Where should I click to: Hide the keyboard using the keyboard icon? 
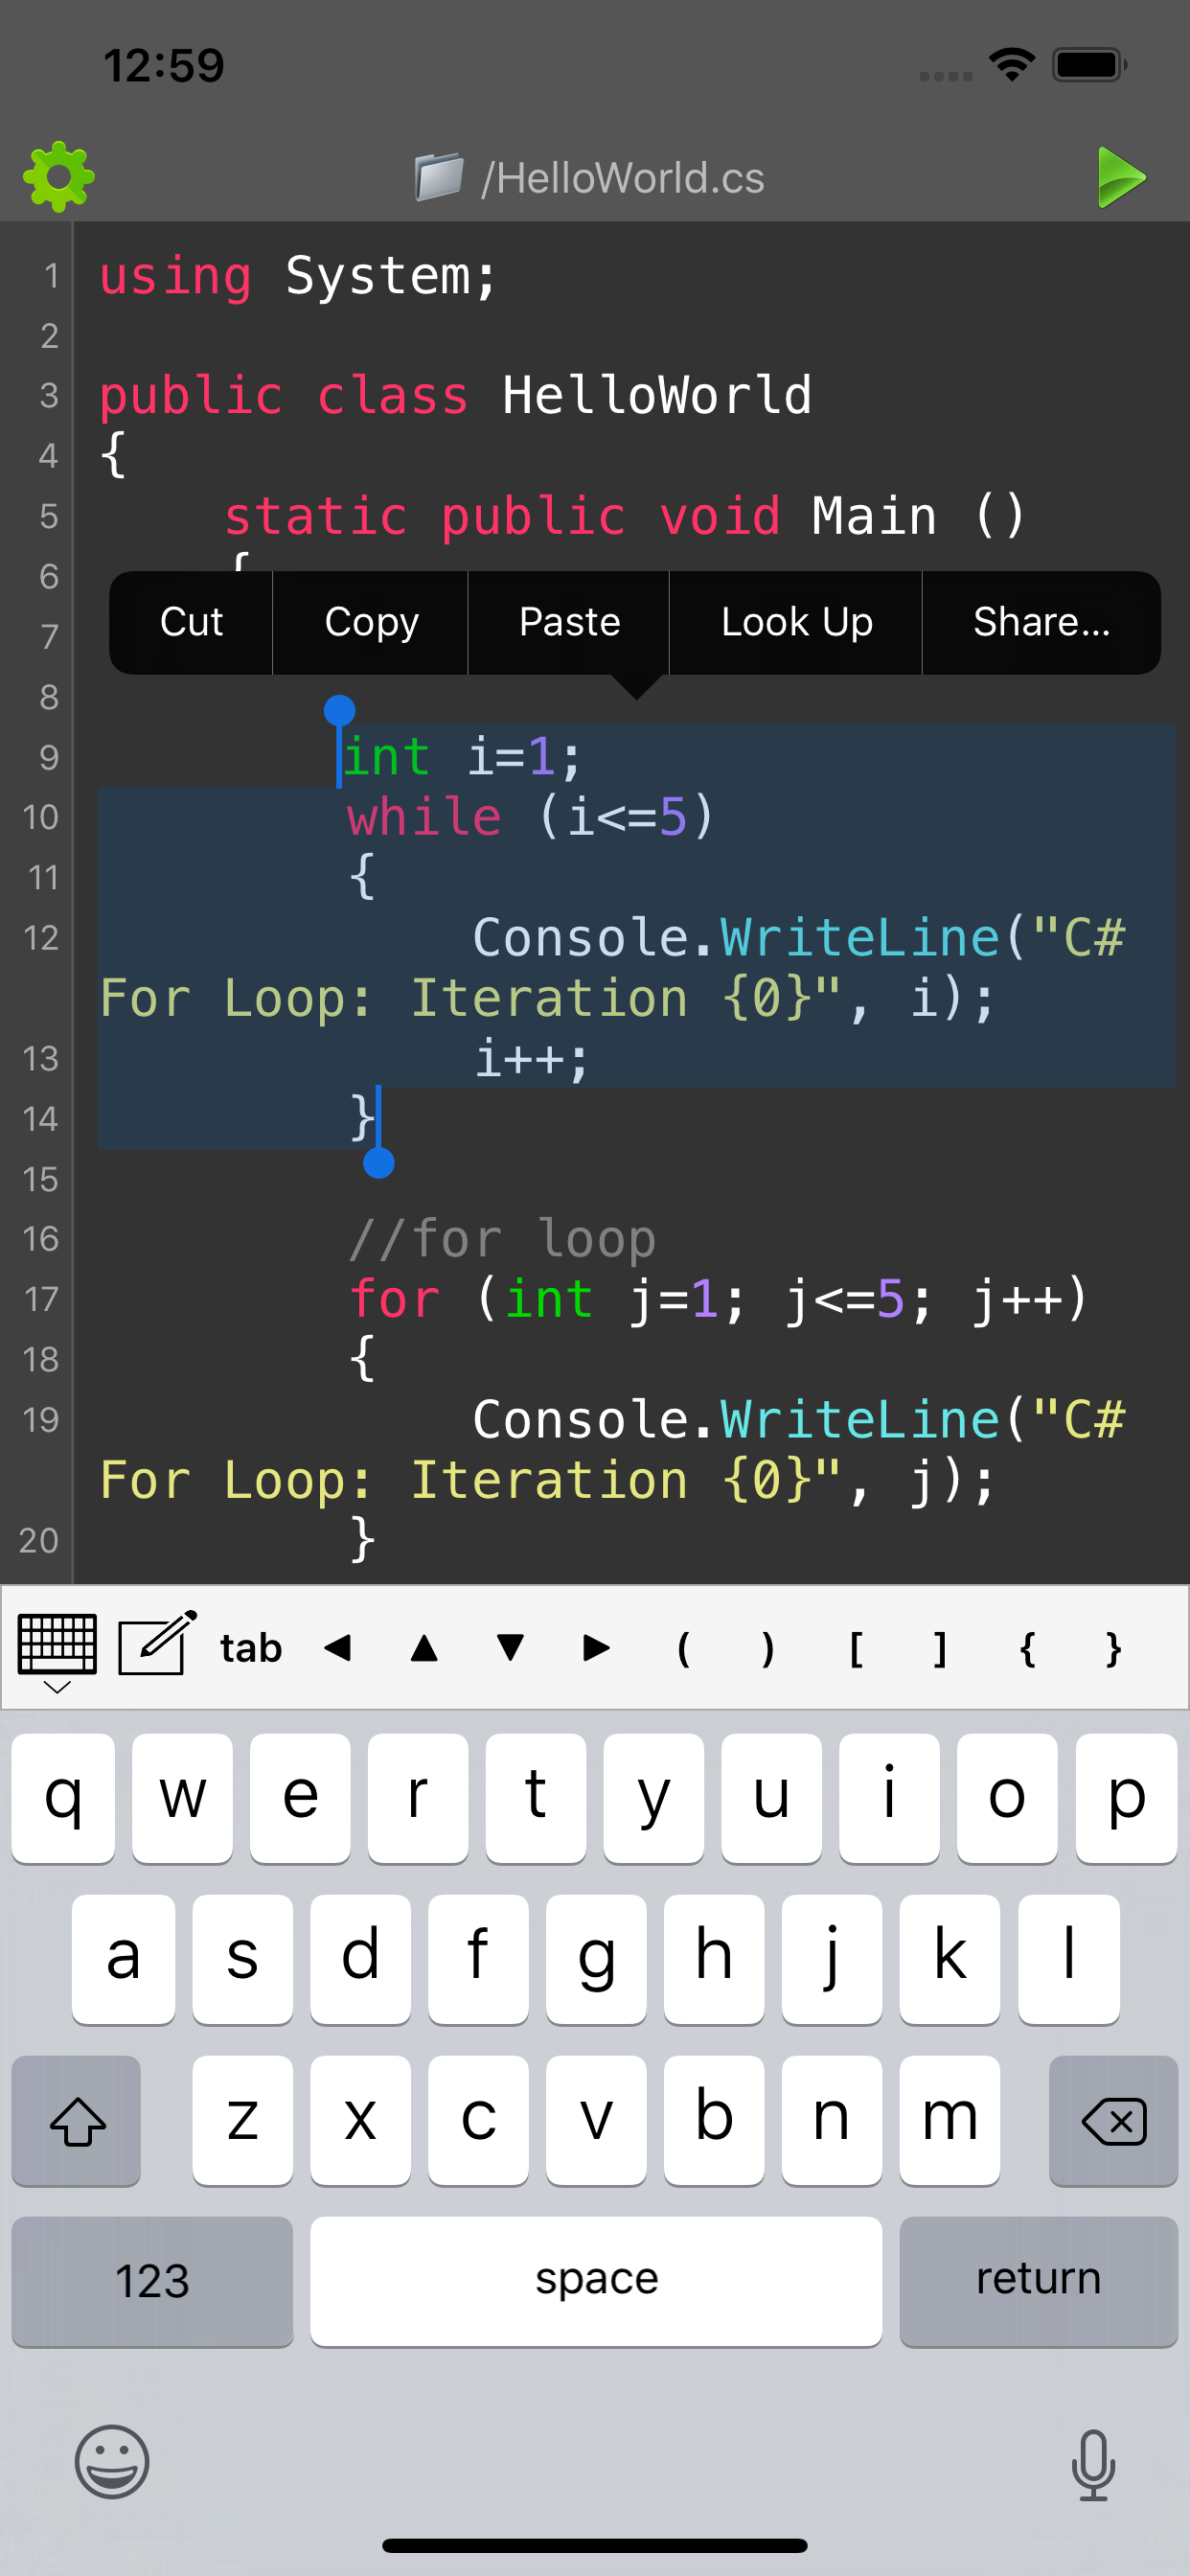57,1651
